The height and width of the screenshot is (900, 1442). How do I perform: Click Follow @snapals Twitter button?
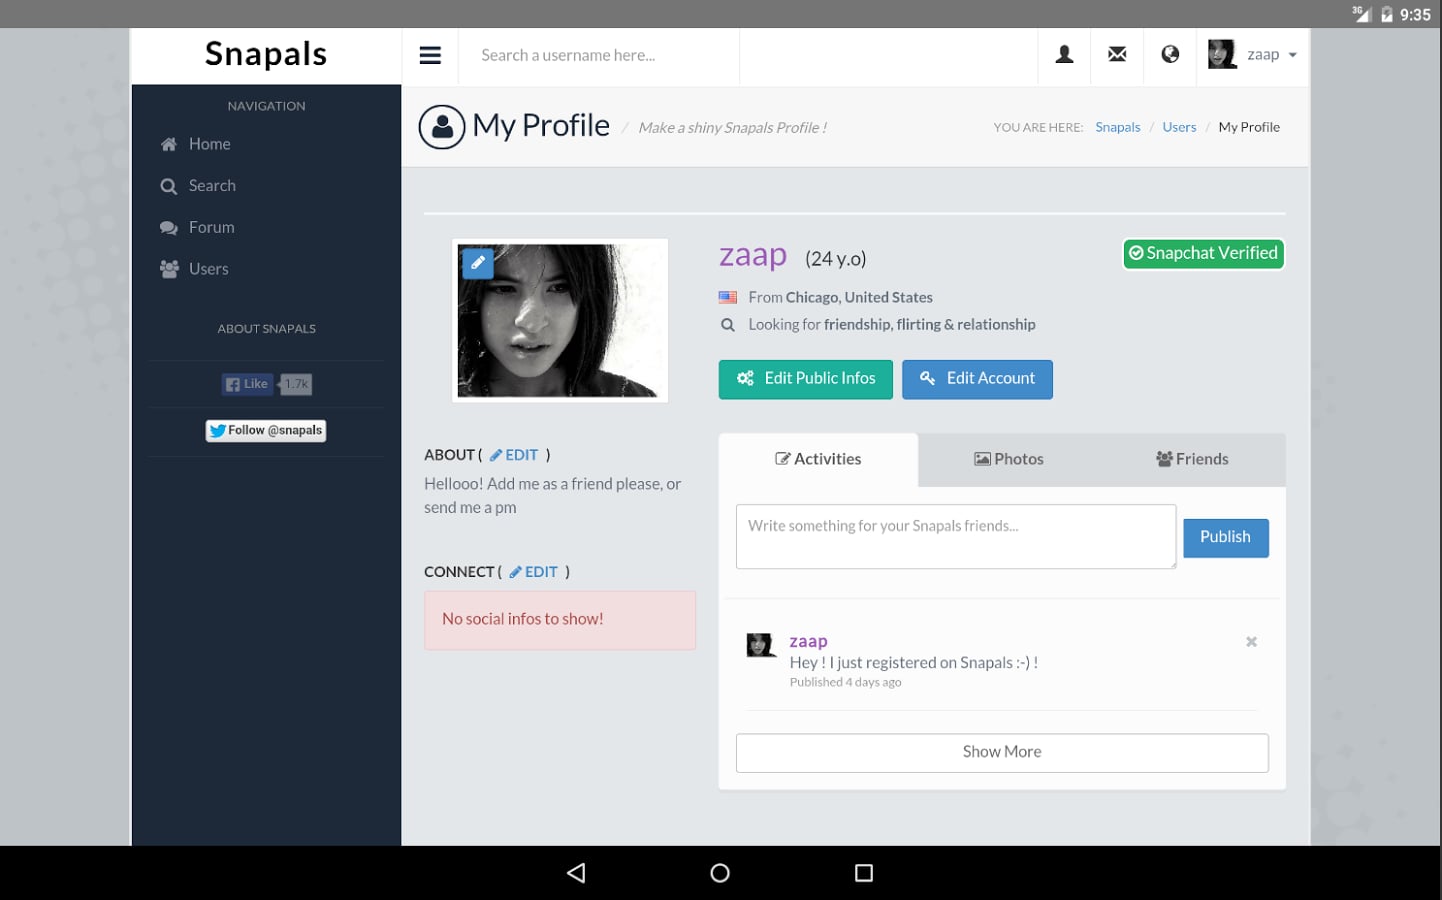tap(266, 431)
